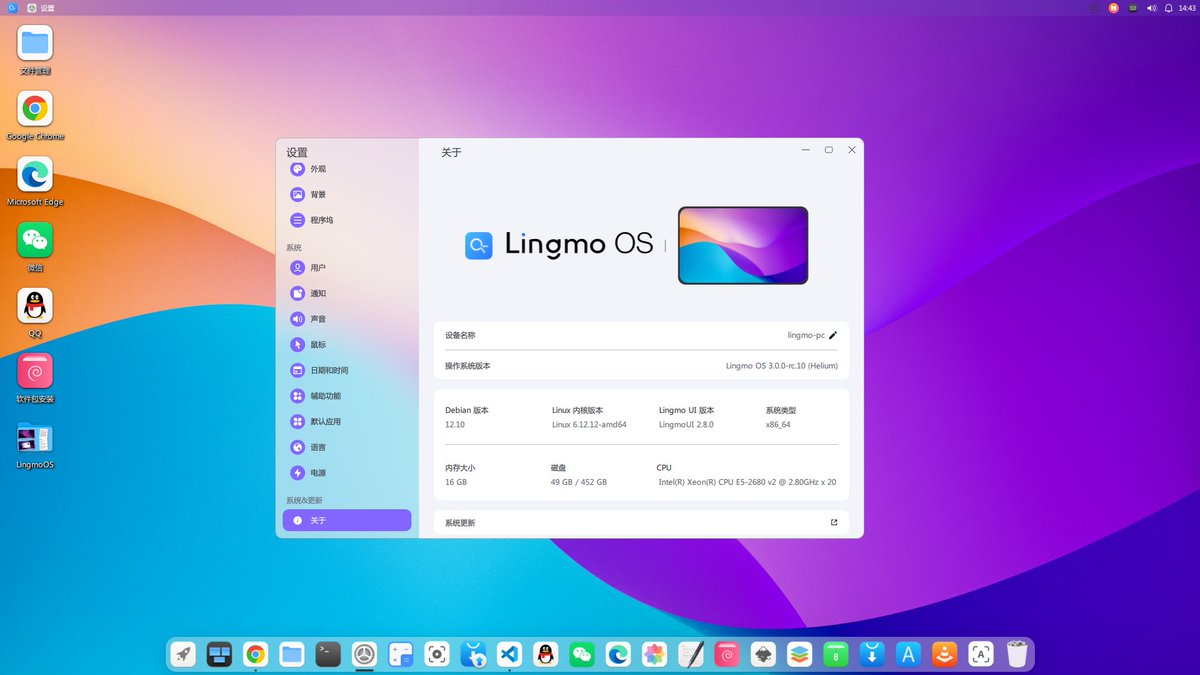
Task: Open the photos flower icon in dock
Action: 654,655
